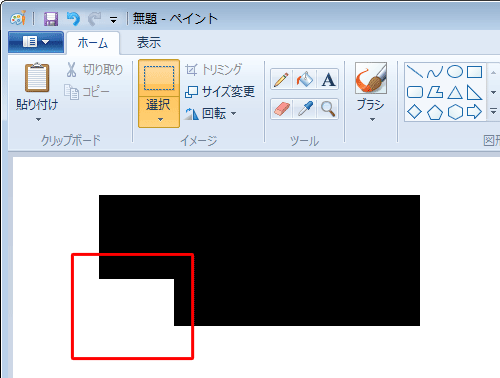Choose the Hexagon shape
Image resolution: width=500 pixels, height=378 pixels.
pos(455,112)
